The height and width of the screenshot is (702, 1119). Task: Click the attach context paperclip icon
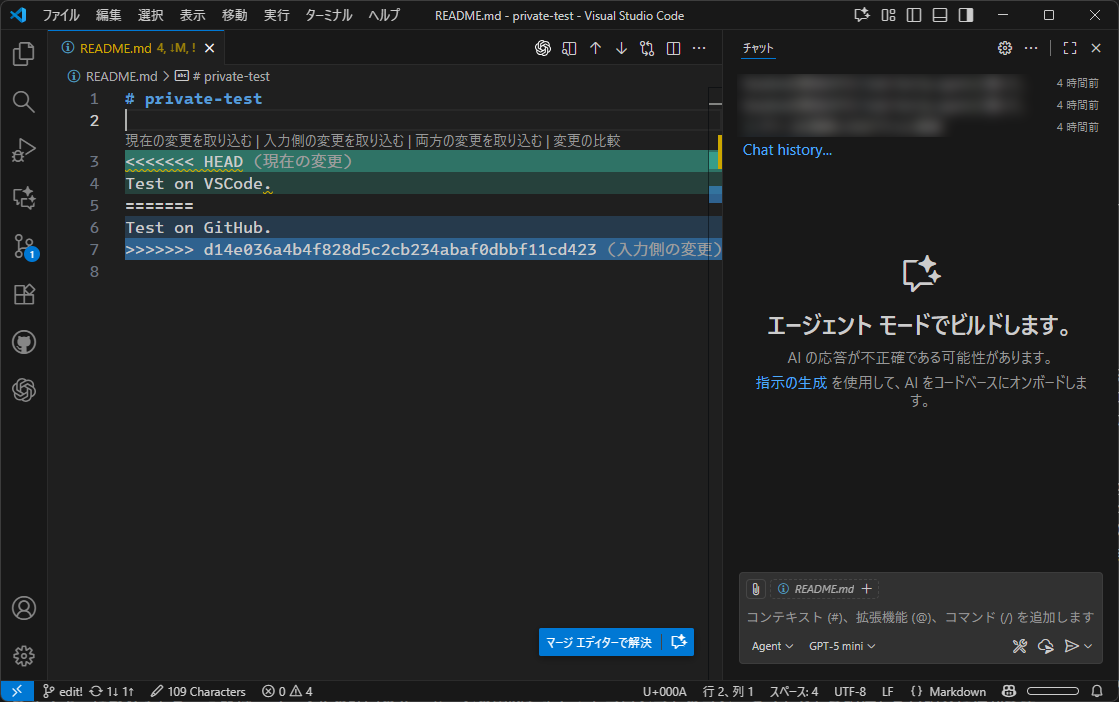tap(756, 589)
